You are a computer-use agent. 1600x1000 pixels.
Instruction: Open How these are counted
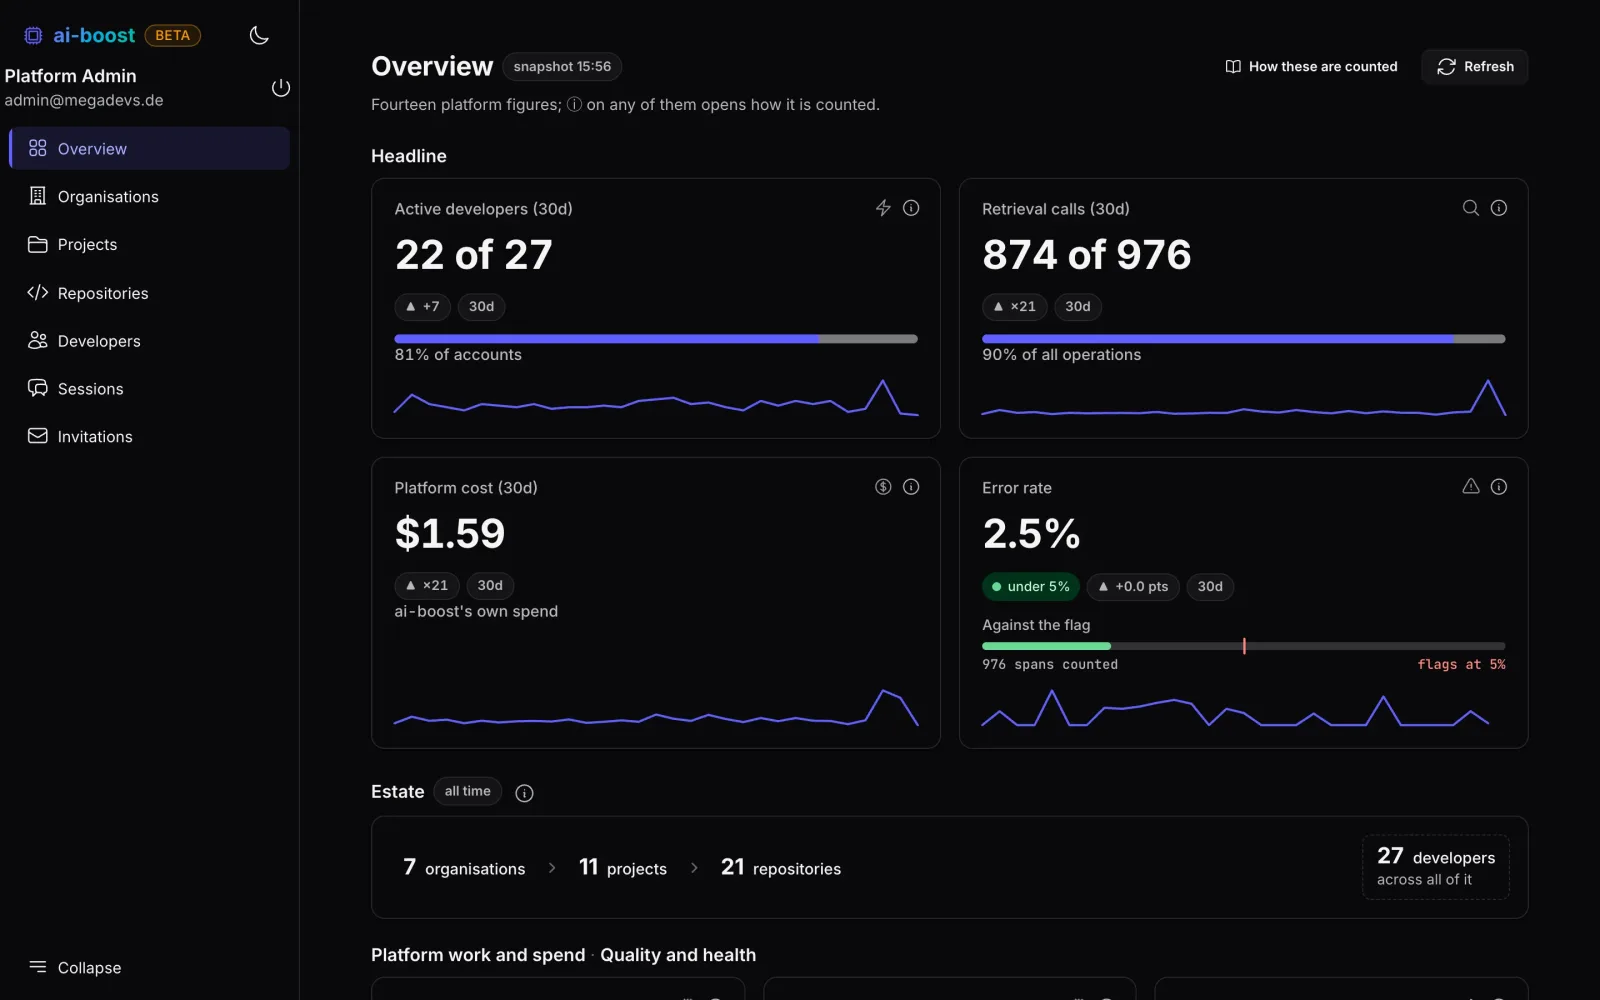1311,67
